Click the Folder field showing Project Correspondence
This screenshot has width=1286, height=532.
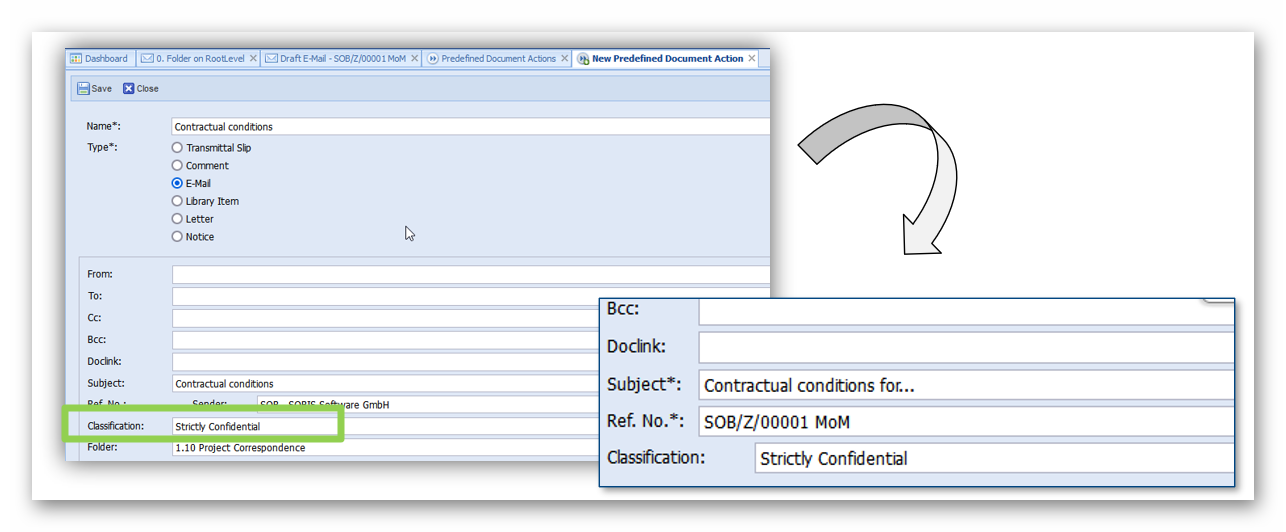[x=380, y=448]
